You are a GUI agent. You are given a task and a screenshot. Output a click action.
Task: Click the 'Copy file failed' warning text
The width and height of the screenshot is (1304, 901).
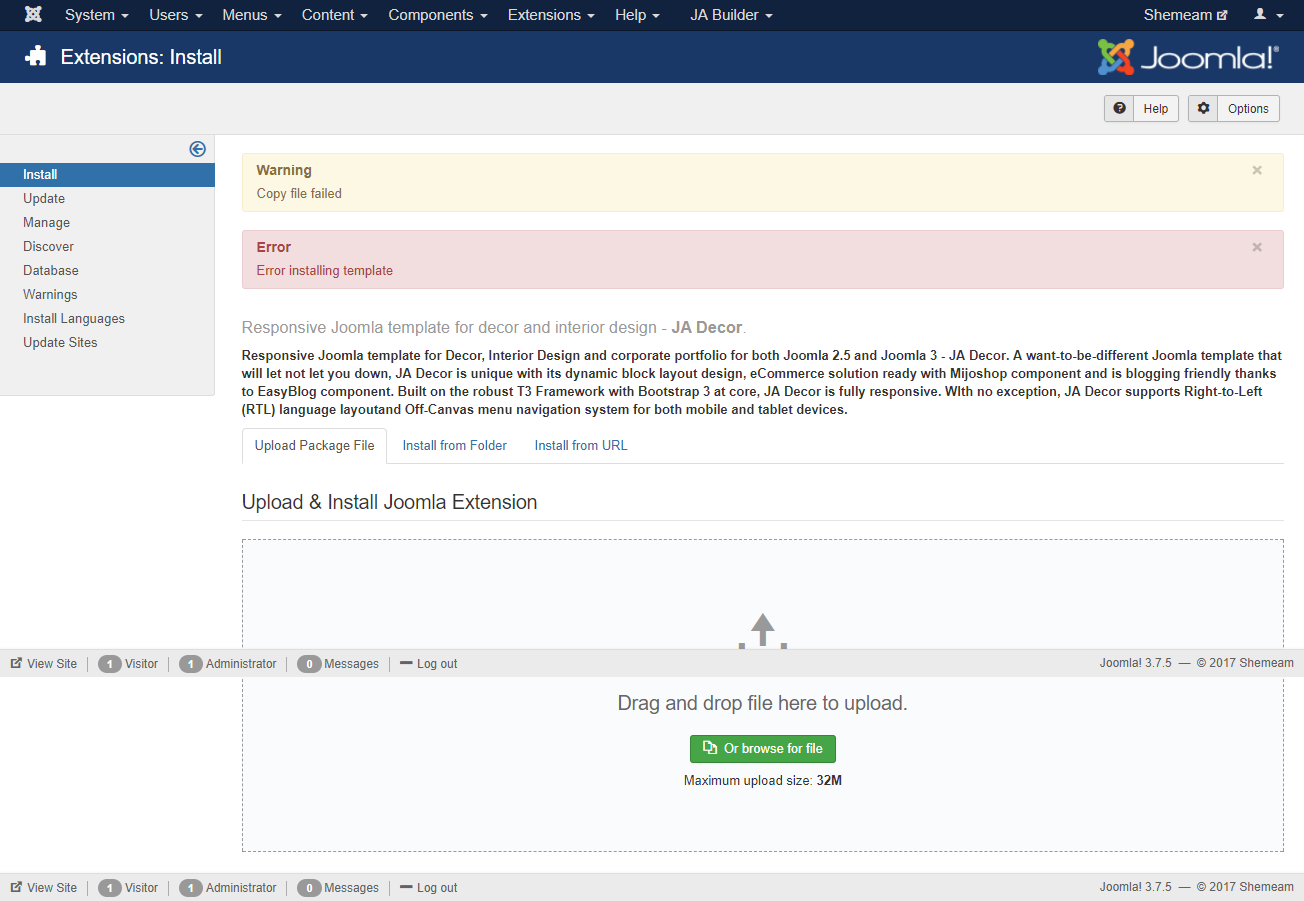coord(299,194)
